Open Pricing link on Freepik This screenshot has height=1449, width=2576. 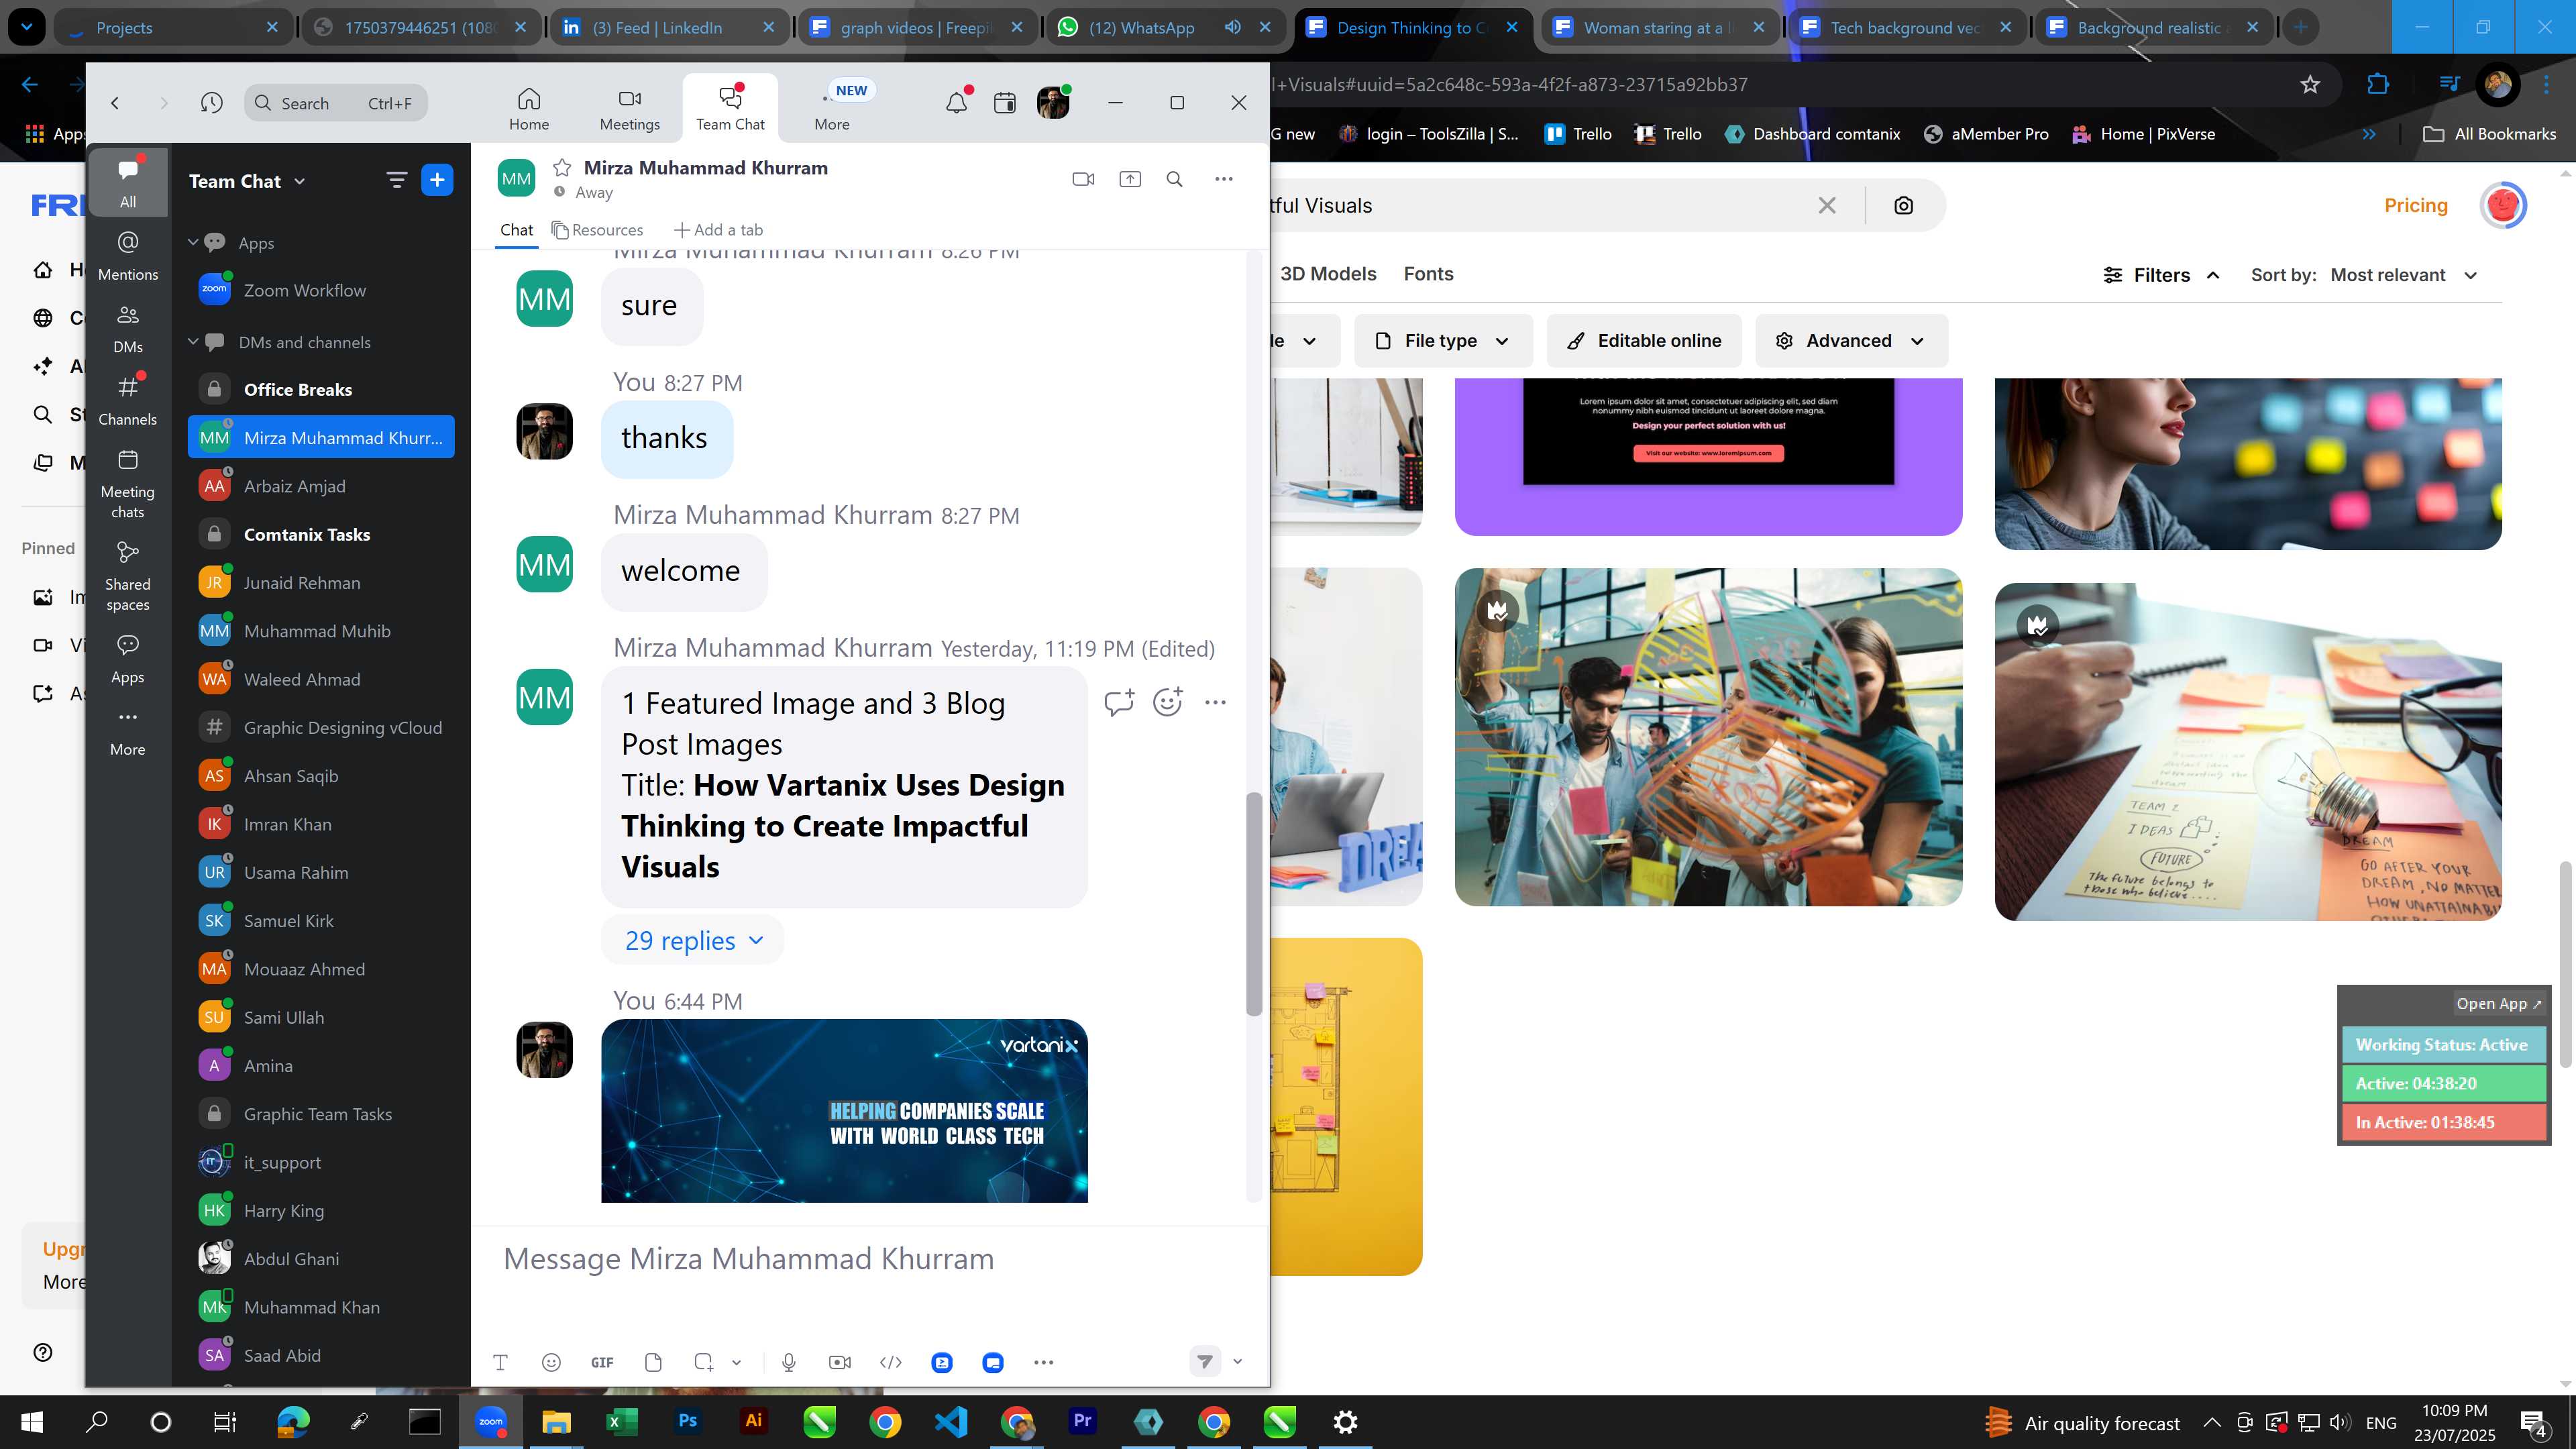click(2415, 205)
